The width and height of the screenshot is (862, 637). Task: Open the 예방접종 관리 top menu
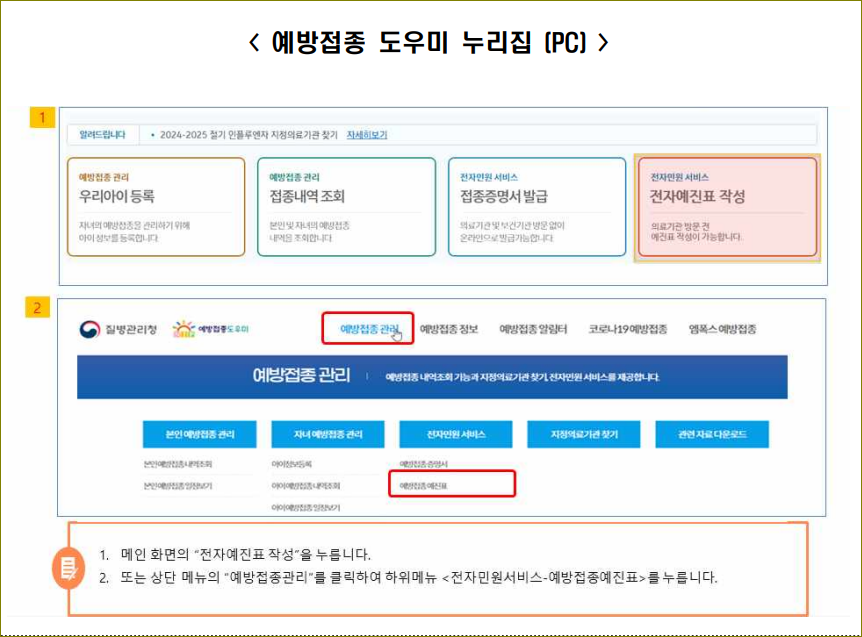(368, 329)
